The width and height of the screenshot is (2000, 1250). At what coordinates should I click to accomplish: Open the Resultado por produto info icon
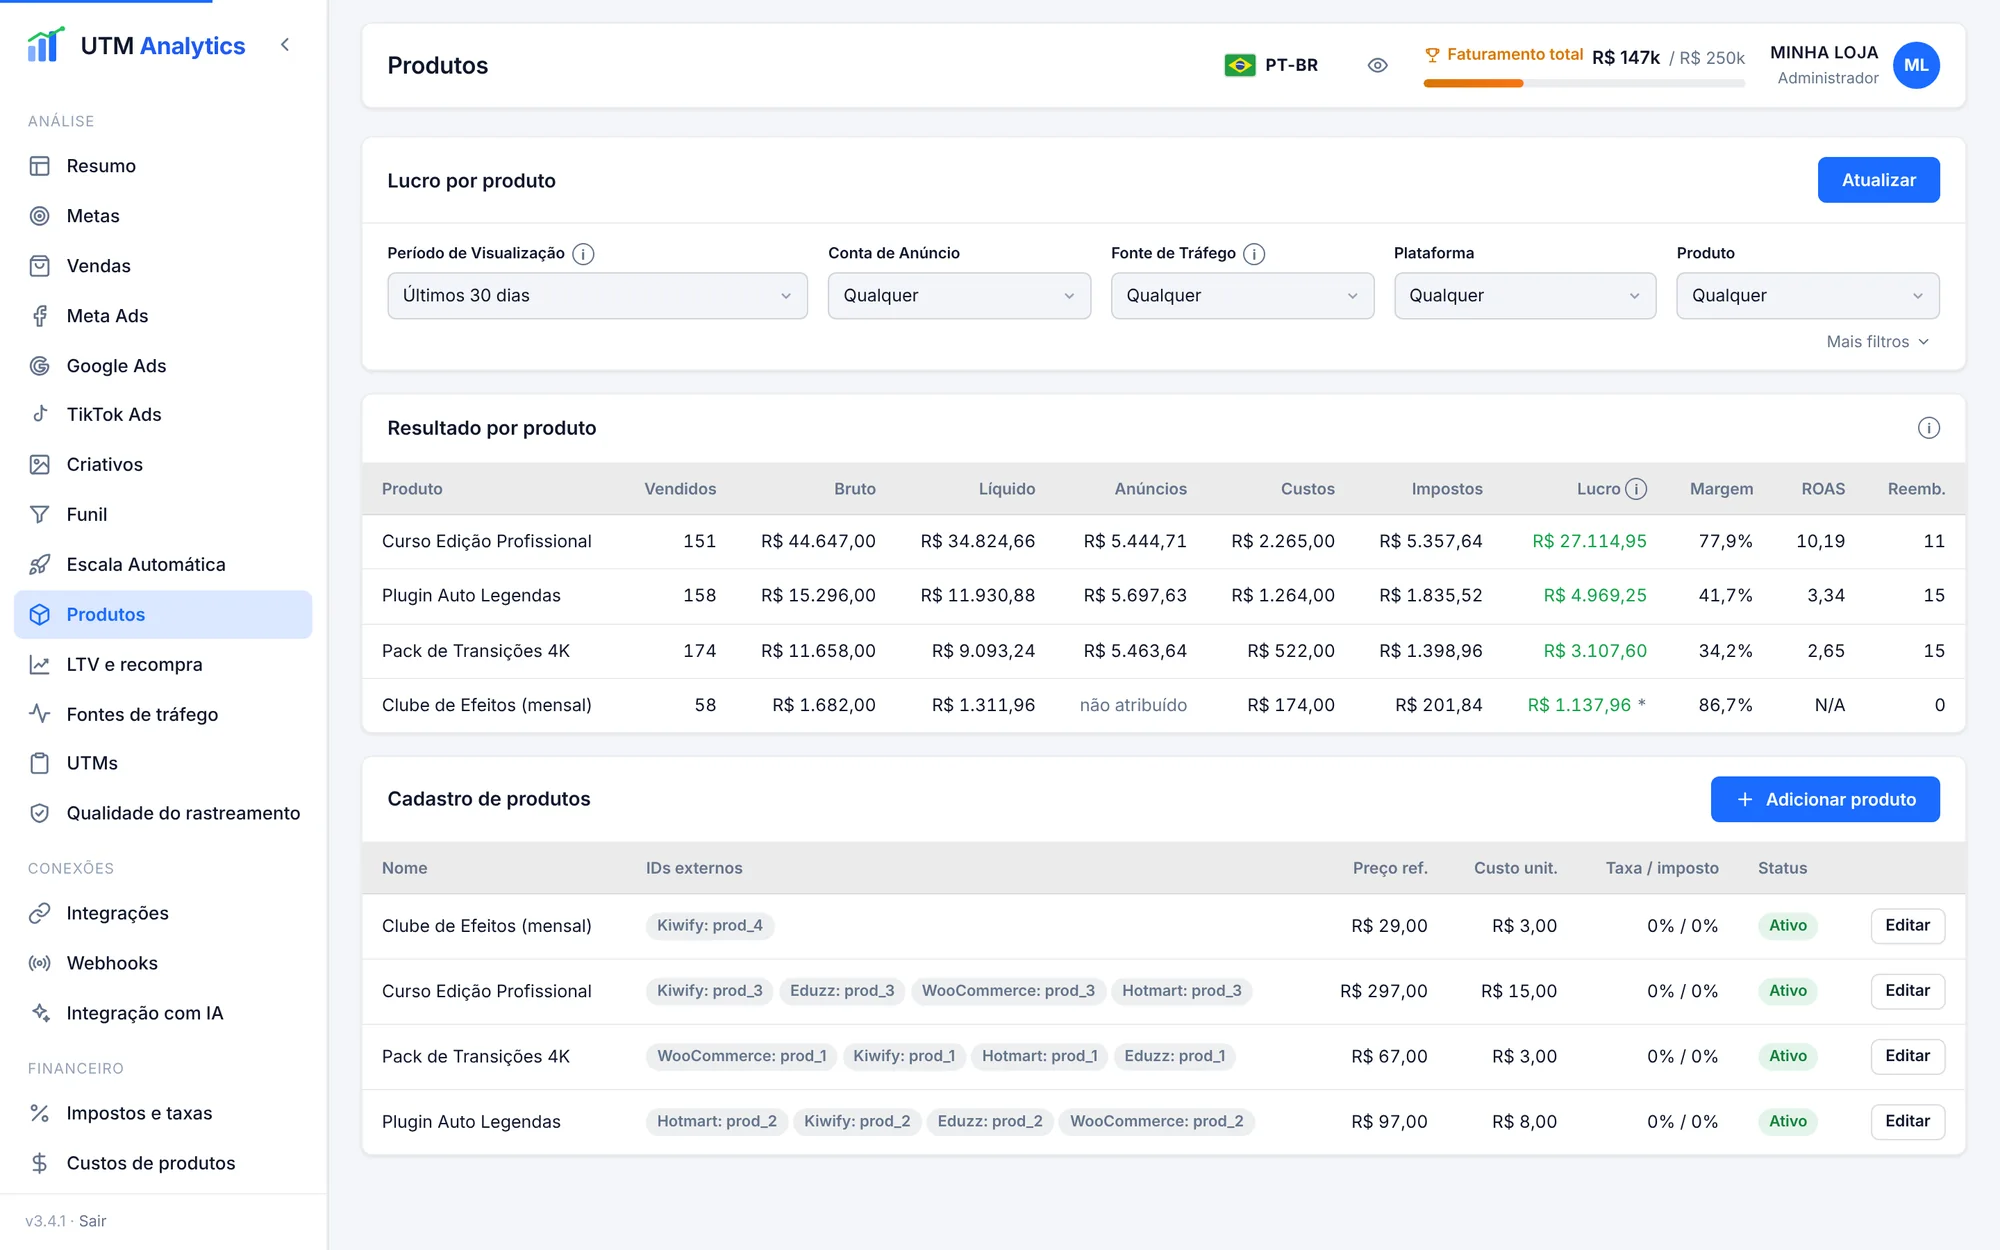pyautogui.click(x=1929, y=428)
